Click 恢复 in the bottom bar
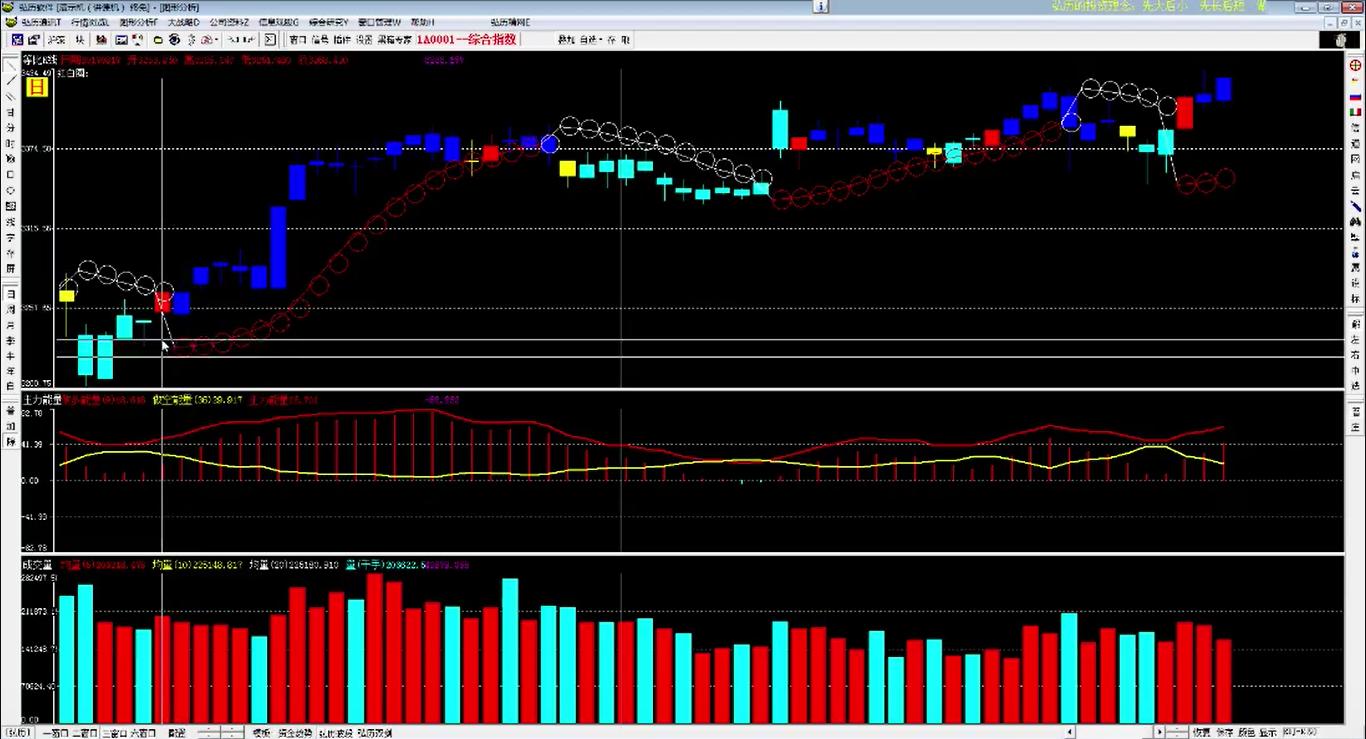Image resolution: width=1366 pixels, height=739 pixels. click(1201, 733)
